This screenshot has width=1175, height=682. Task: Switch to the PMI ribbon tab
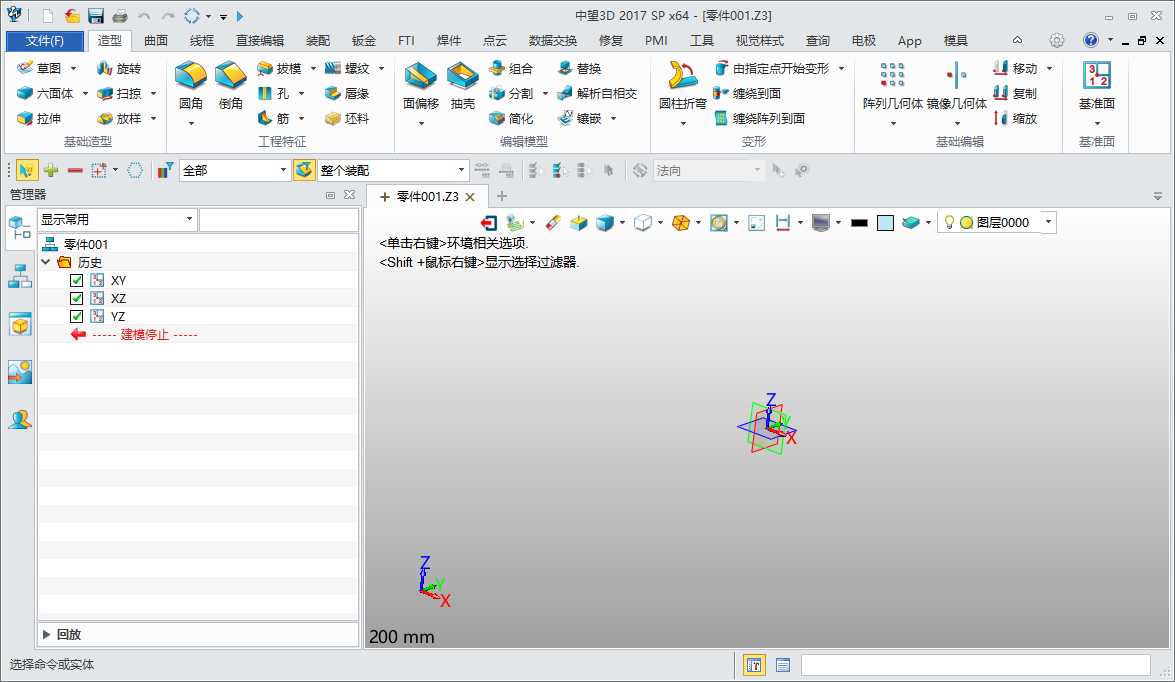pyautogui.click(x=656, y=40)
